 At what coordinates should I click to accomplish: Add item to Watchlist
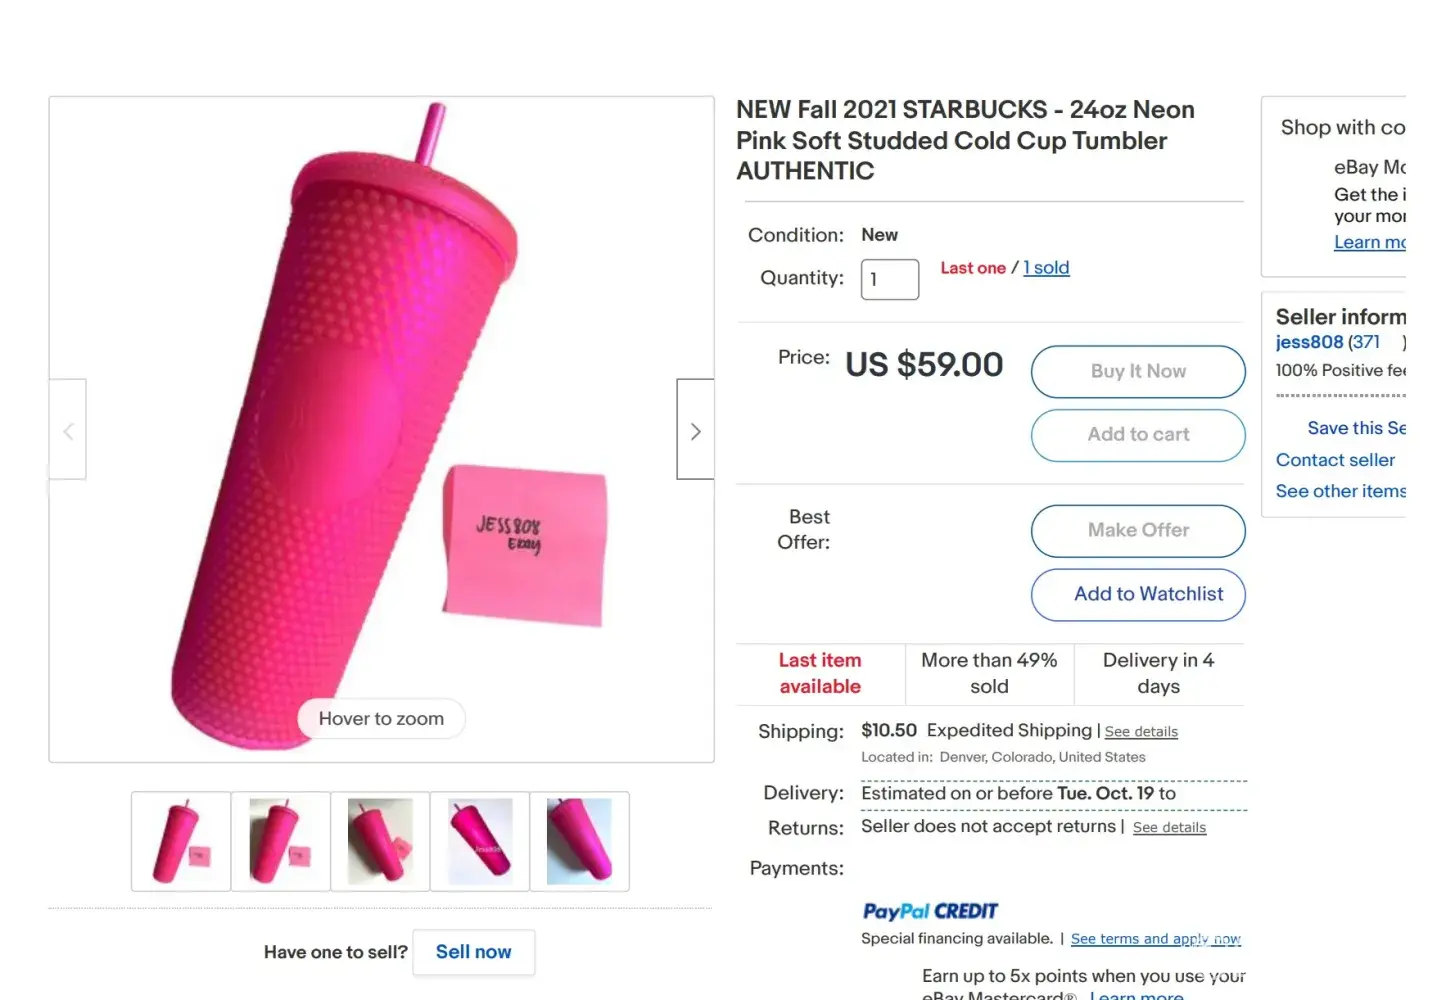click(x=1138, y=594)
